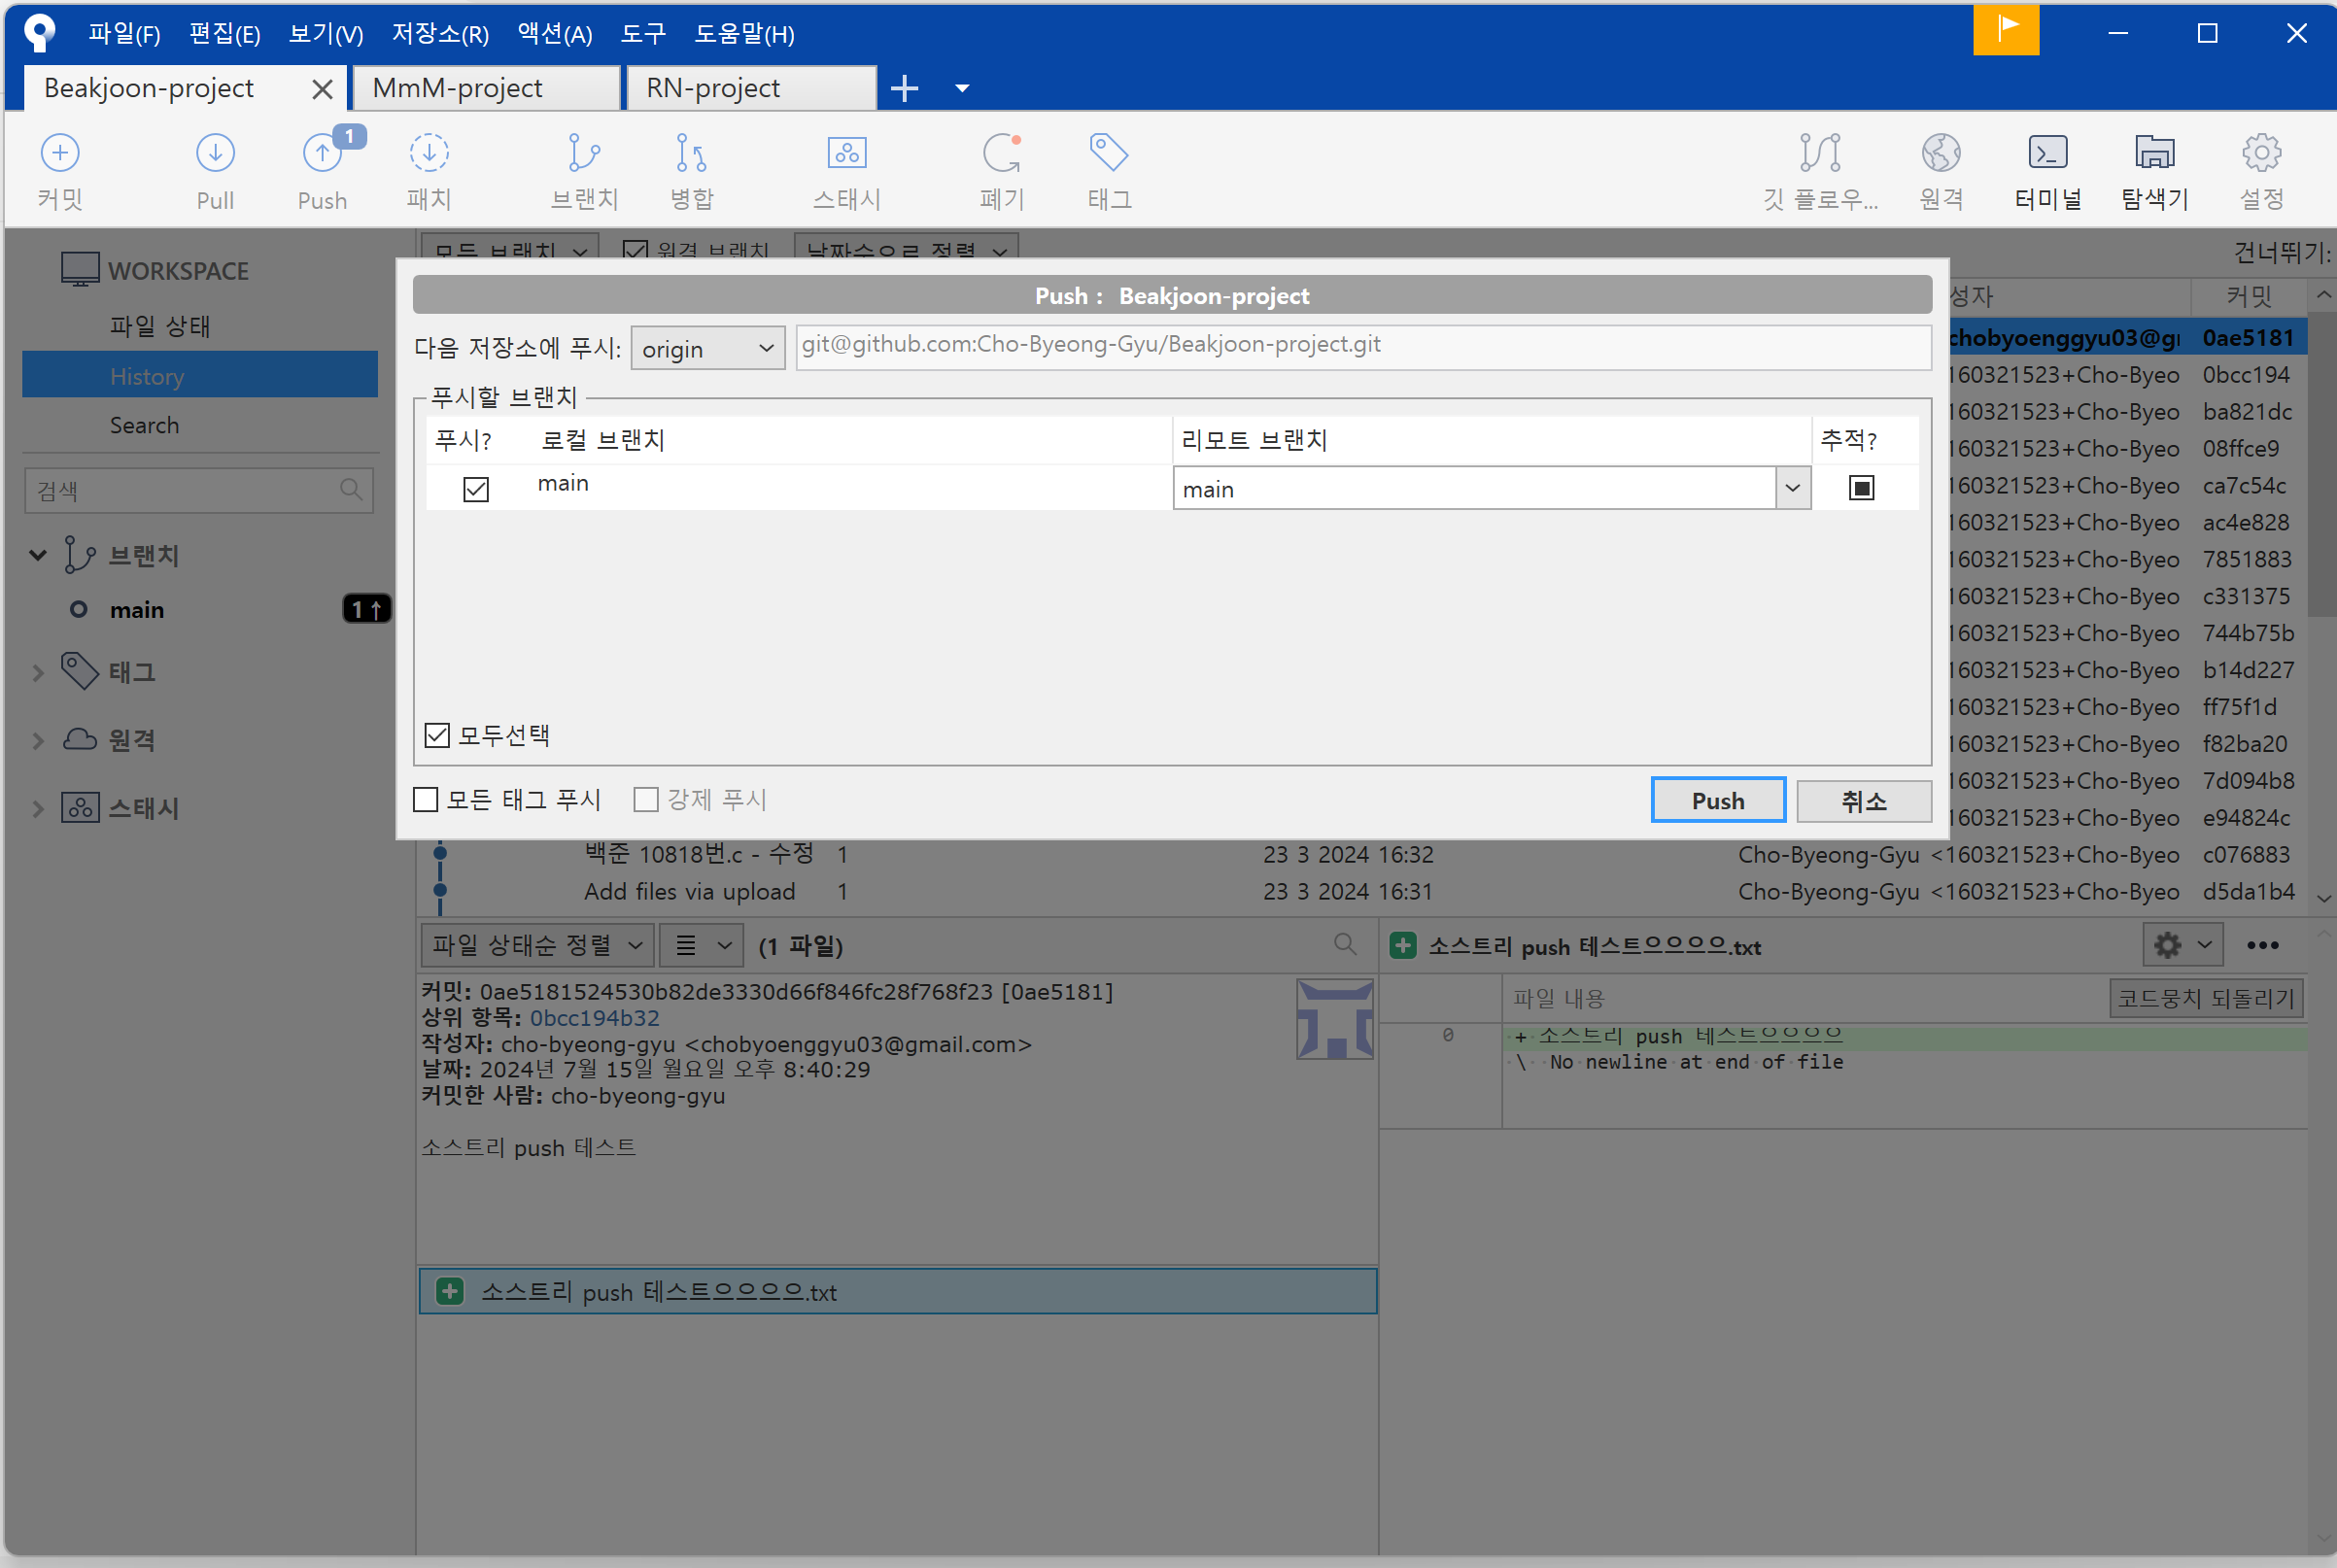
Task: Click the Tag (태그) toolbar icon
Action: tap(1109, 170)
